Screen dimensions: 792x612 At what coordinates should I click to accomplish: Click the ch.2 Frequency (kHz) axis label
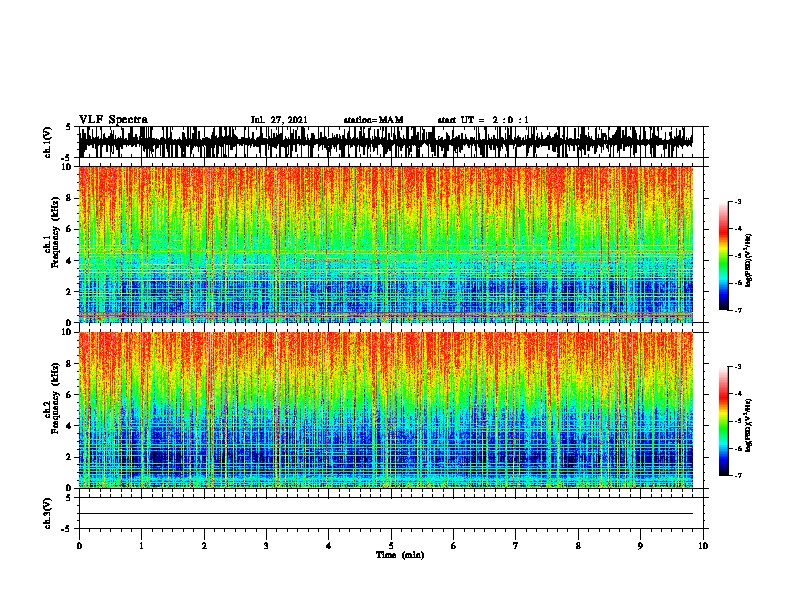click(51, 398)
